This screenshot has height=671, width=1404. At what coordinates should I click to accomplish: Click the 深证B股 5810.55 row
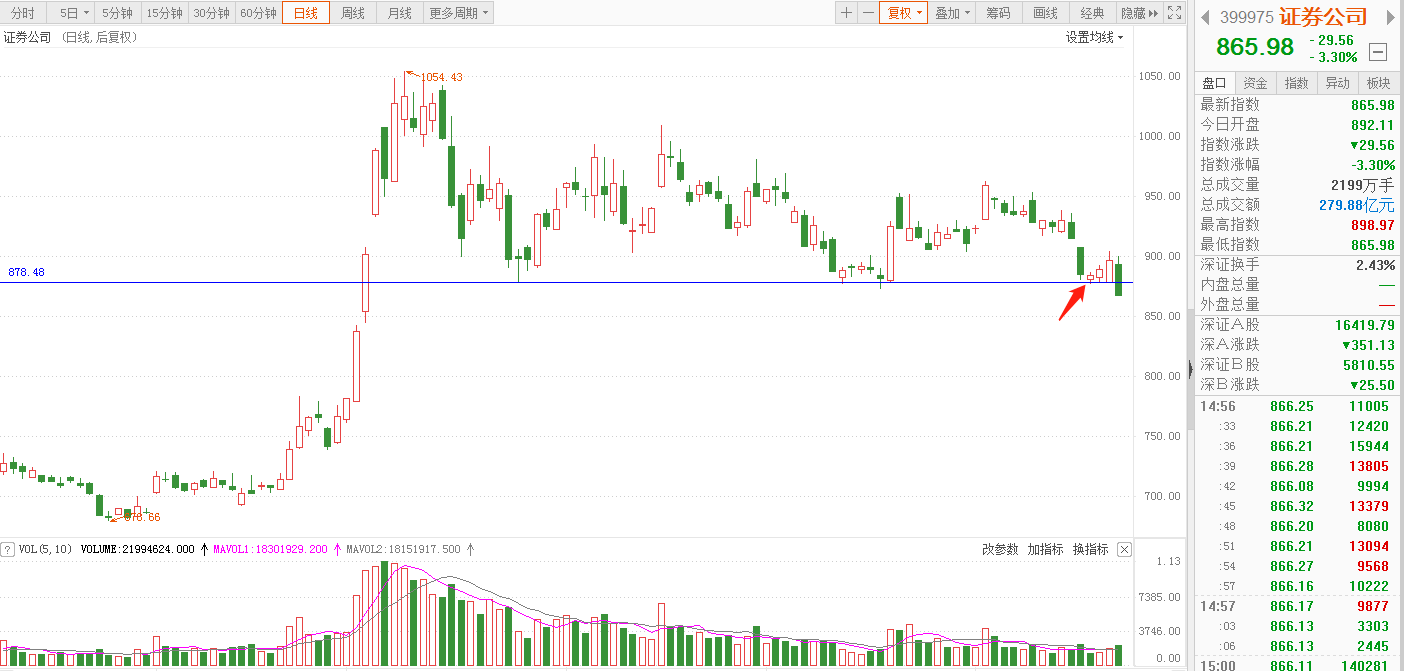point(1297,365)
